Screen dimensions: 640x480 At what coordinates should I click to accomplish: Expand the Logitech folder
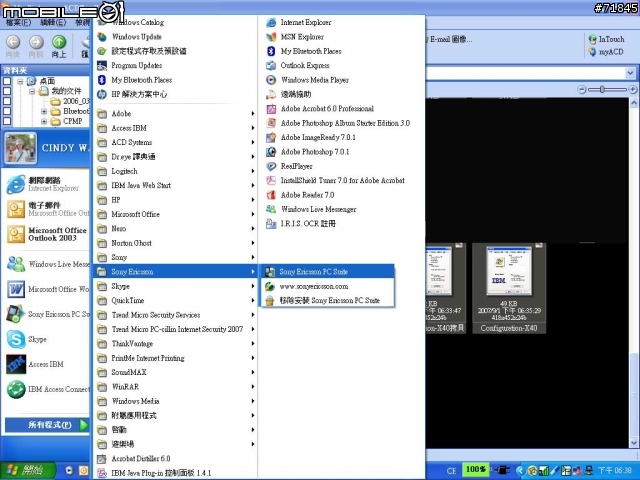click(176, 171)
